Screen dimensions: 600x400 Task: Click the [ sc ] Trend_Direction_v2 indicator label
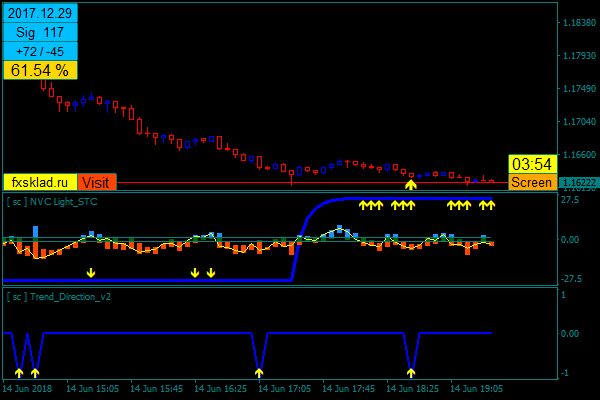point(59,297)
